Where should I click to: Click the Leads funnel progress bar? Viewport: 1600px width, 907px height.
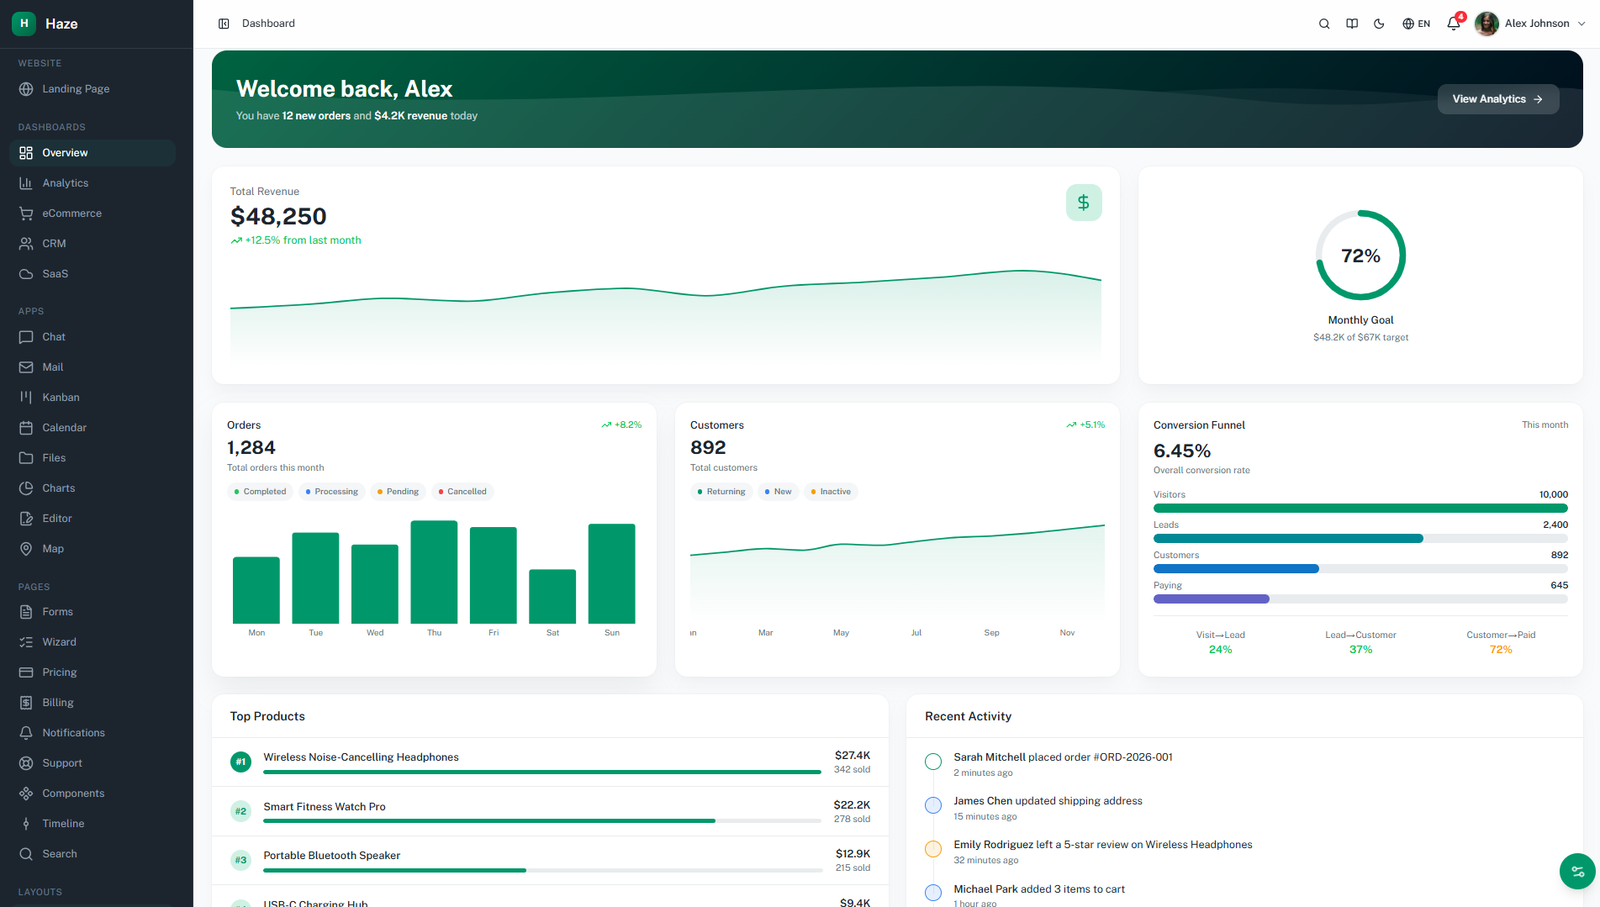click(1361, 538)
